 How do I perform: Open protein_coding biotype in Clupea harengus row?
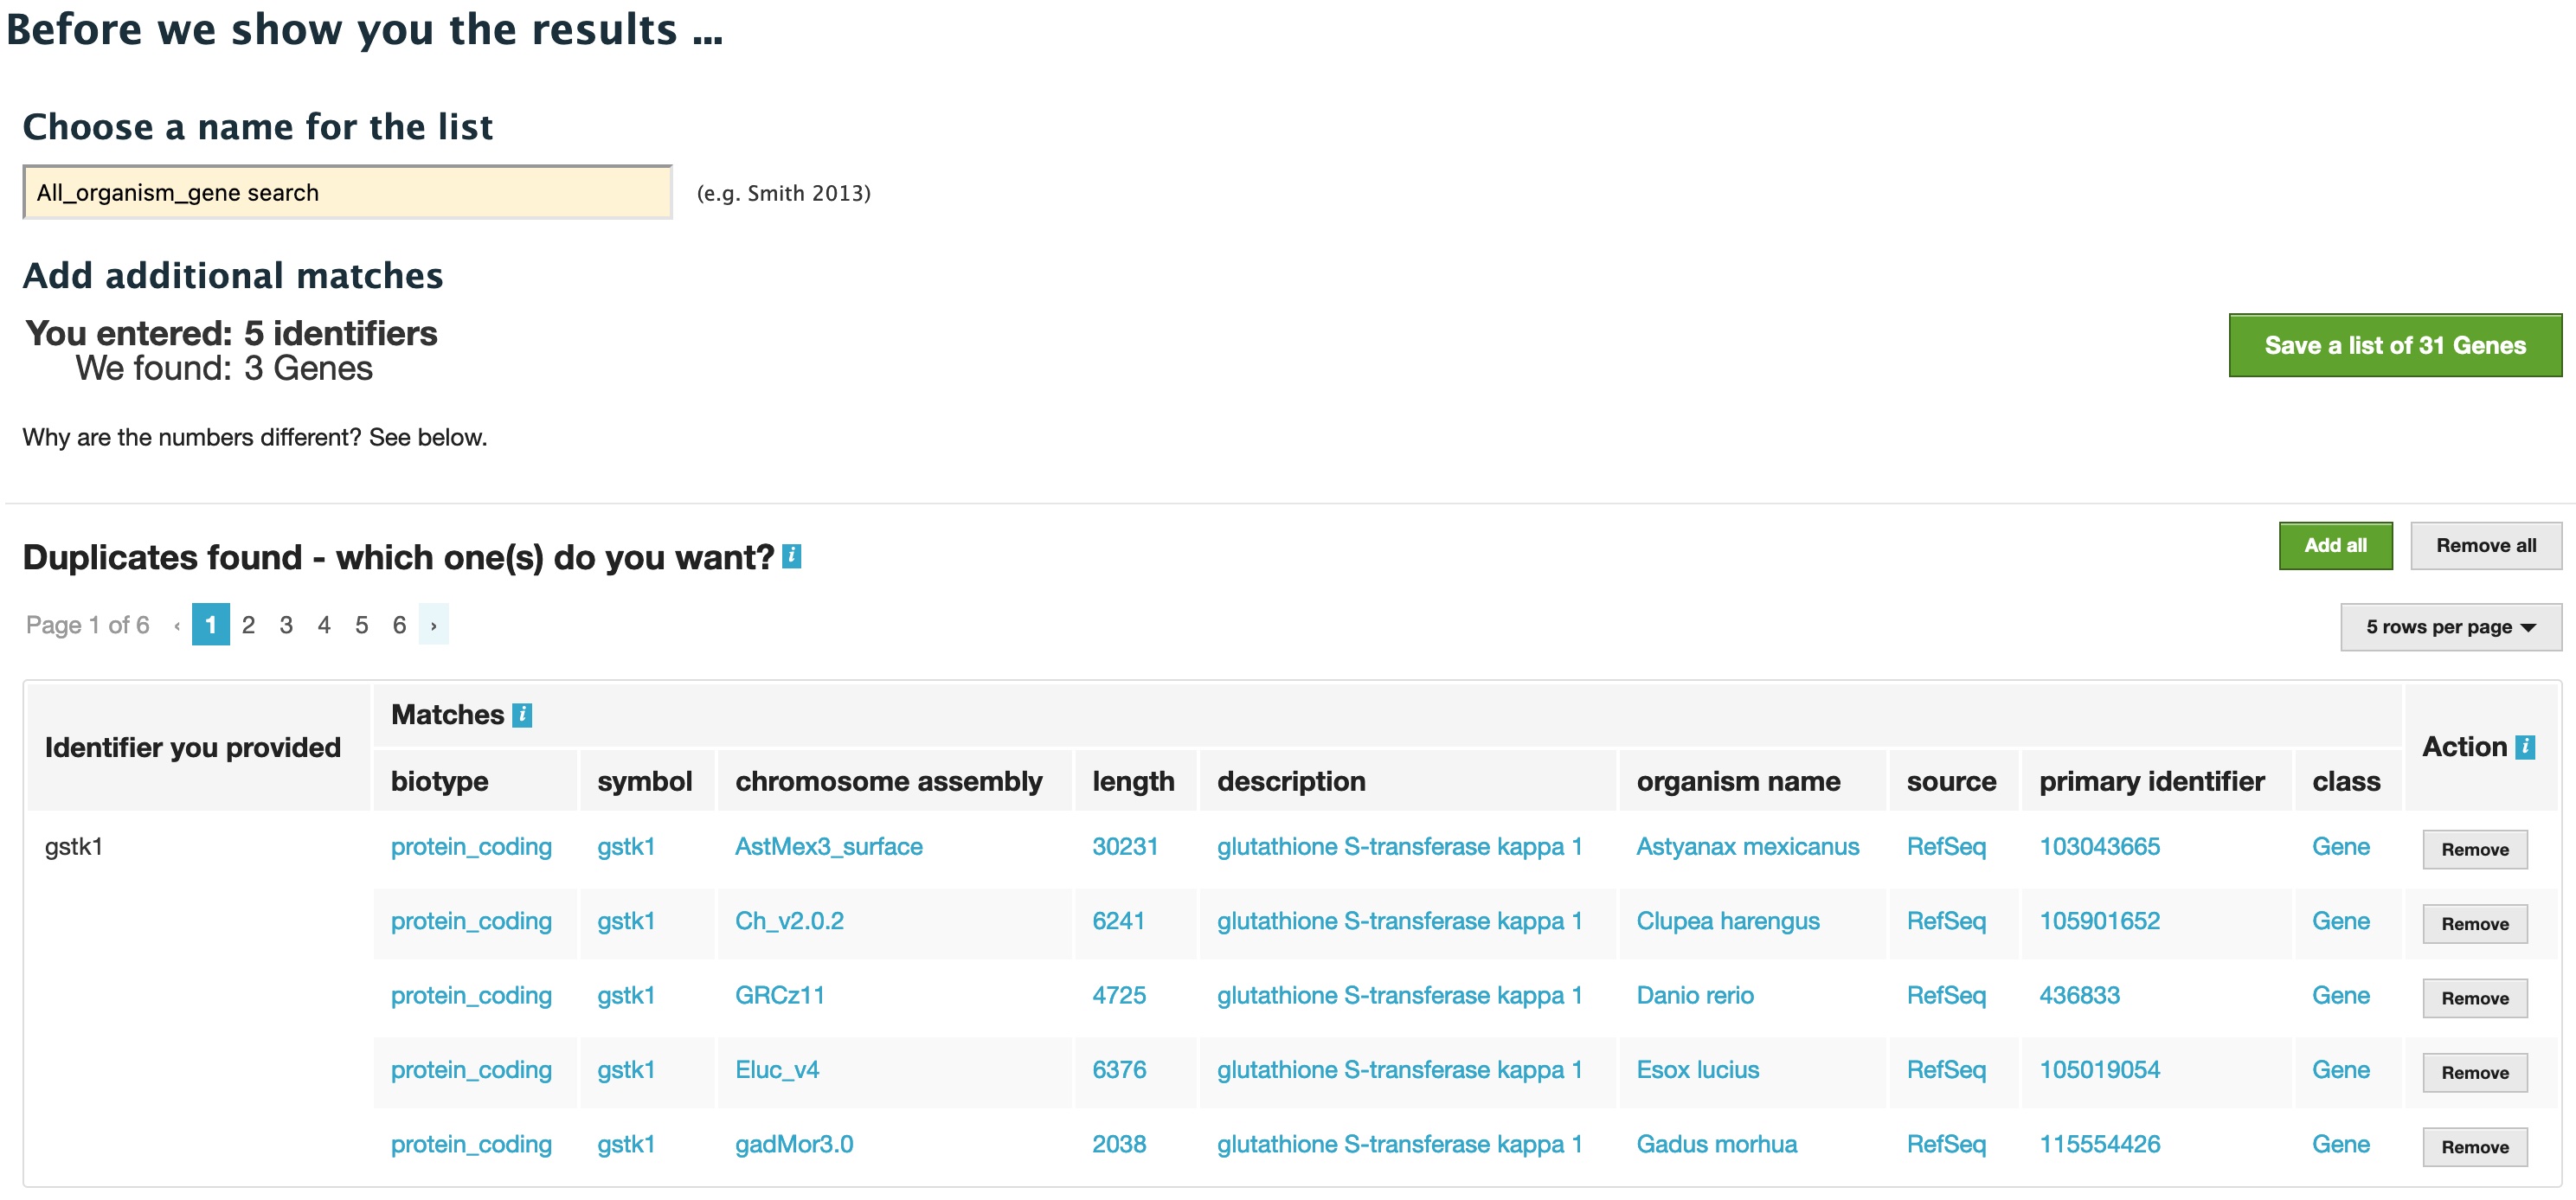pyautogui.click(x=471, y=921)
